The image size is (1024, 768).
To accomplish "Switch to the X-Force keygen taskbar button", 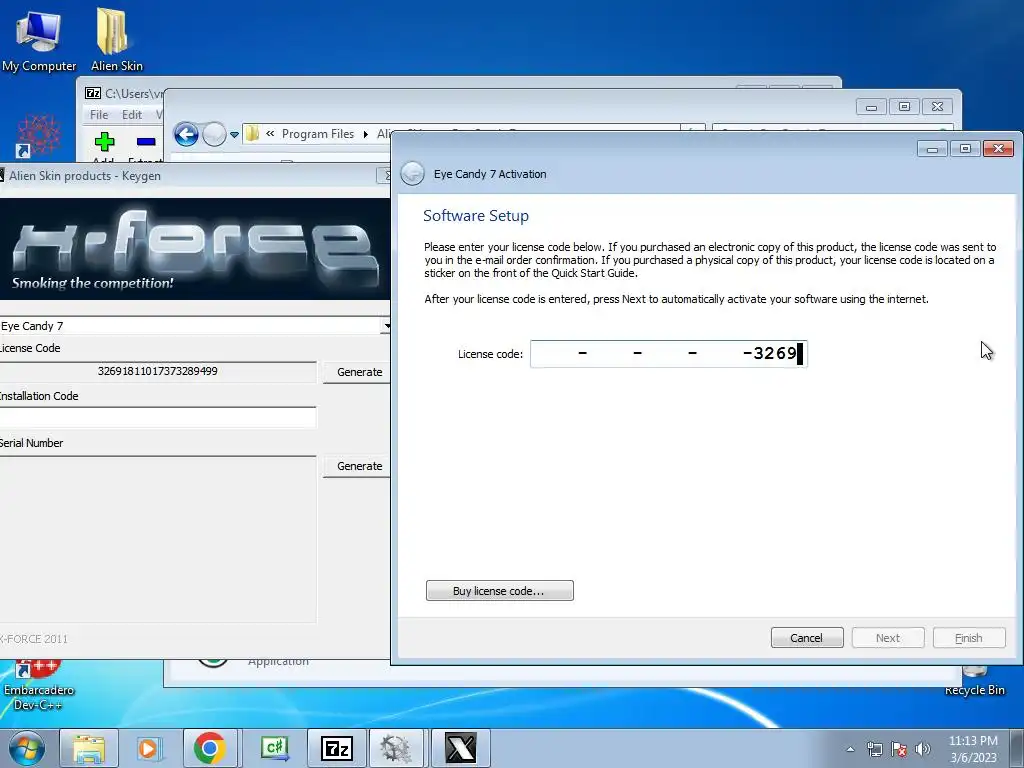I will tap(460, 748).
